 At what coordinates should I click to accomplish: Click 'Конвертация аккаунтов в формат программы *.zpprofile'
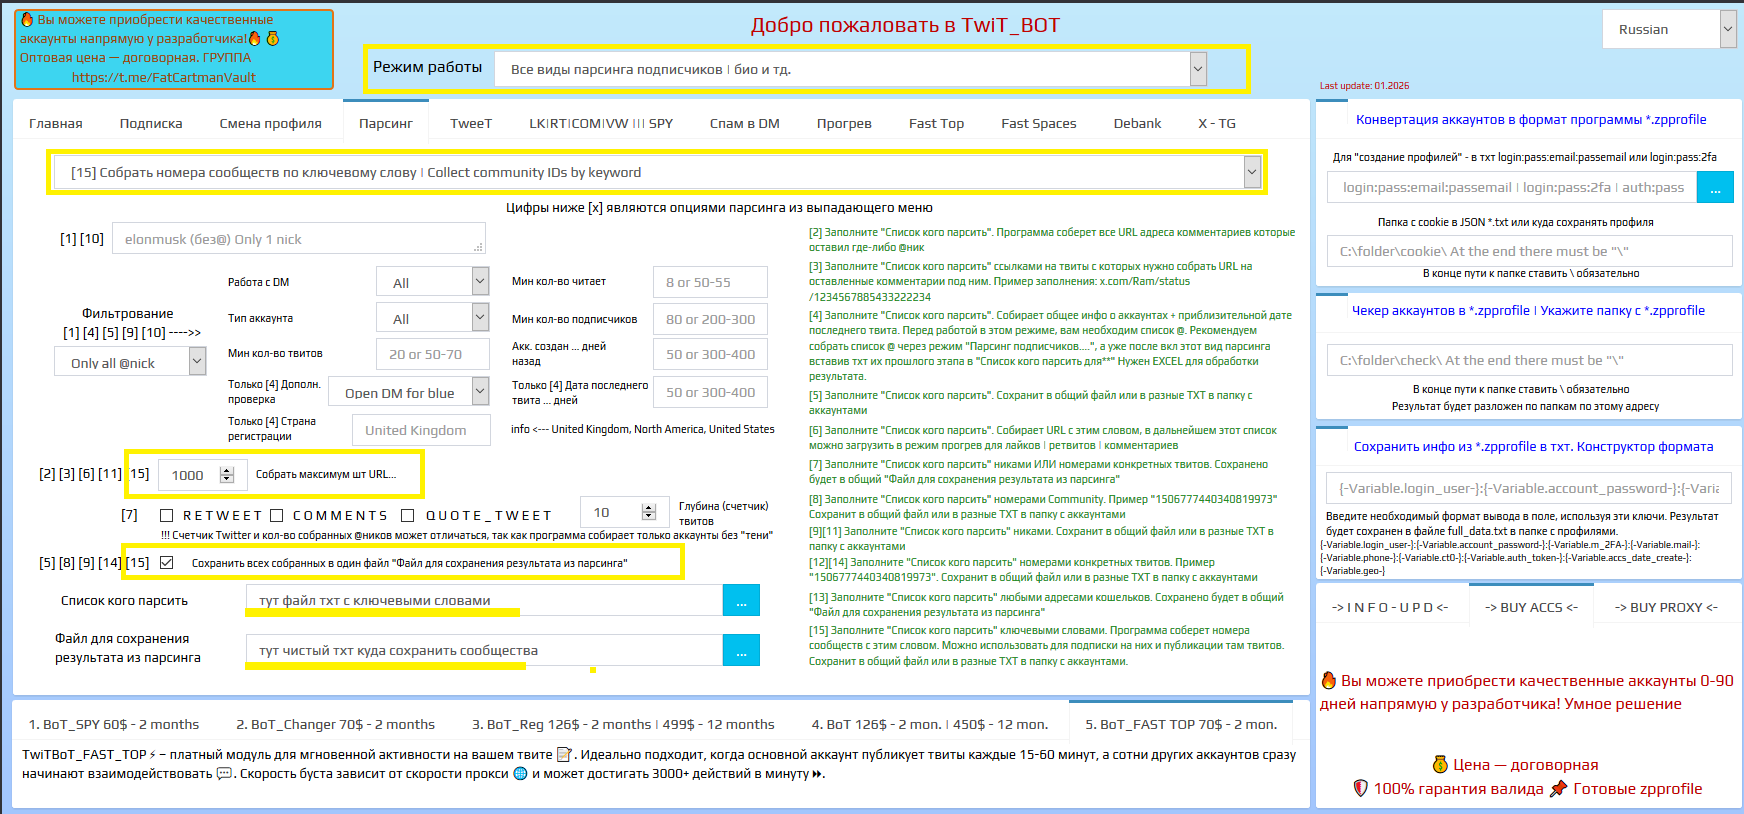click(1531, 119)
